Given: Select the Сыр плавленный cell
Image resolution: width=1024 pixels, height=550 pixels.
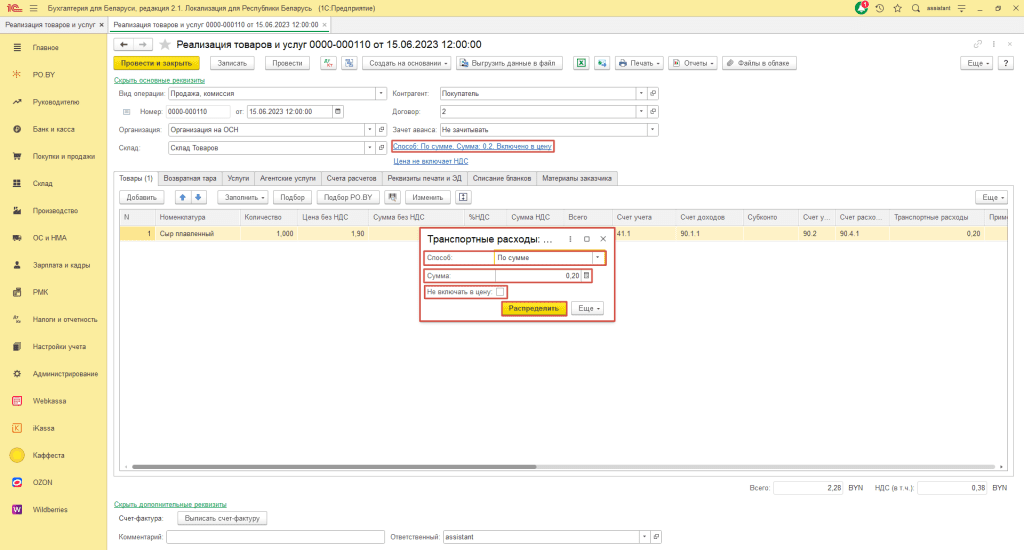Looking at the screenshot, I should pos(197,234).
